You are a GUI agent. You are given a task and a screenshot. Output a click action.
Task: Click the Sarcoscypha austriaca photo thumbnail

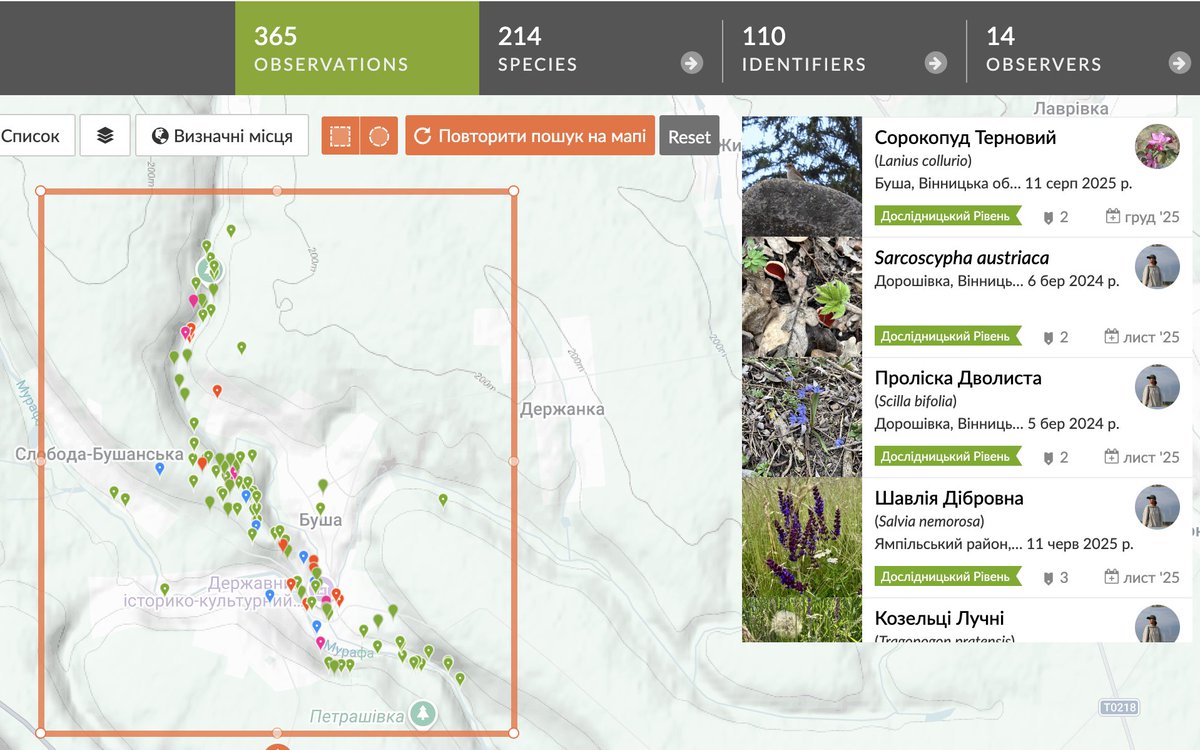click(x=800, y=295)
